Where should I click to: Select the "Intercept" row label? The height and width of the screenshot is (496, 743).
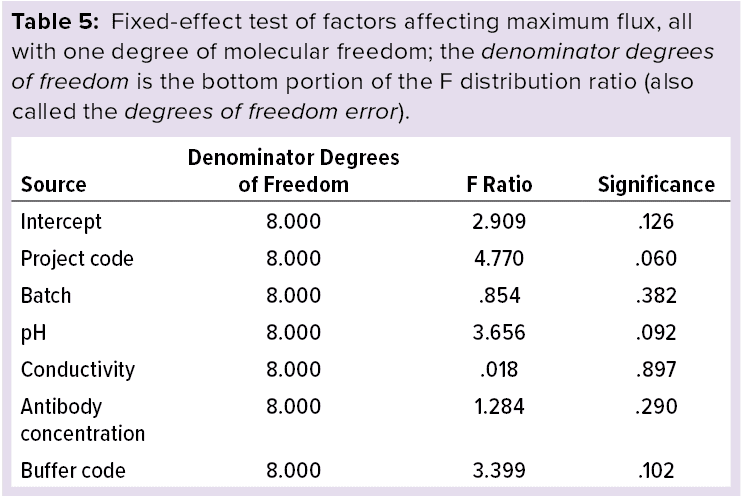61,221
